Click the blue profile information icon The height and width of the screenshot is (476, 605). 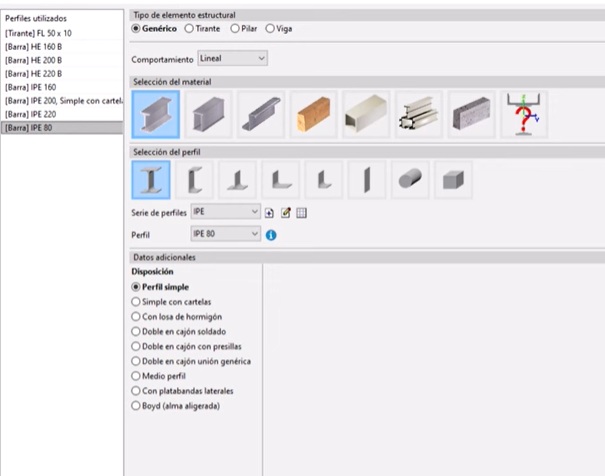271,235
